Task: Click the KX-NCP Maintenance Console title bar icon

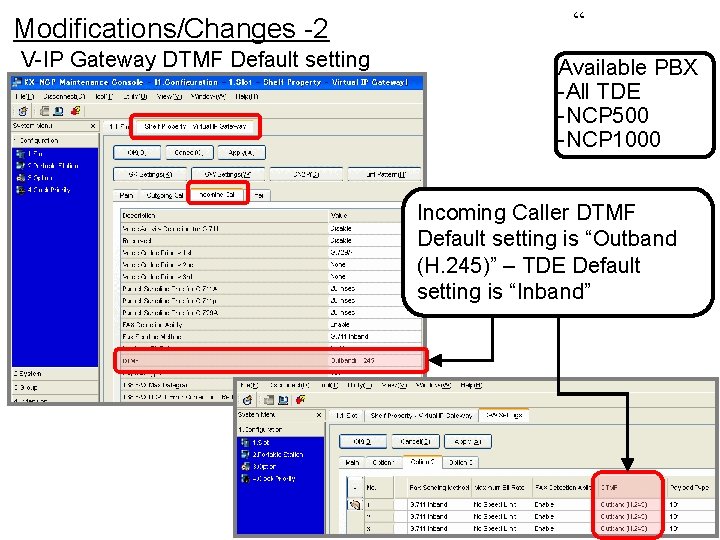Action: click(17, 82)
